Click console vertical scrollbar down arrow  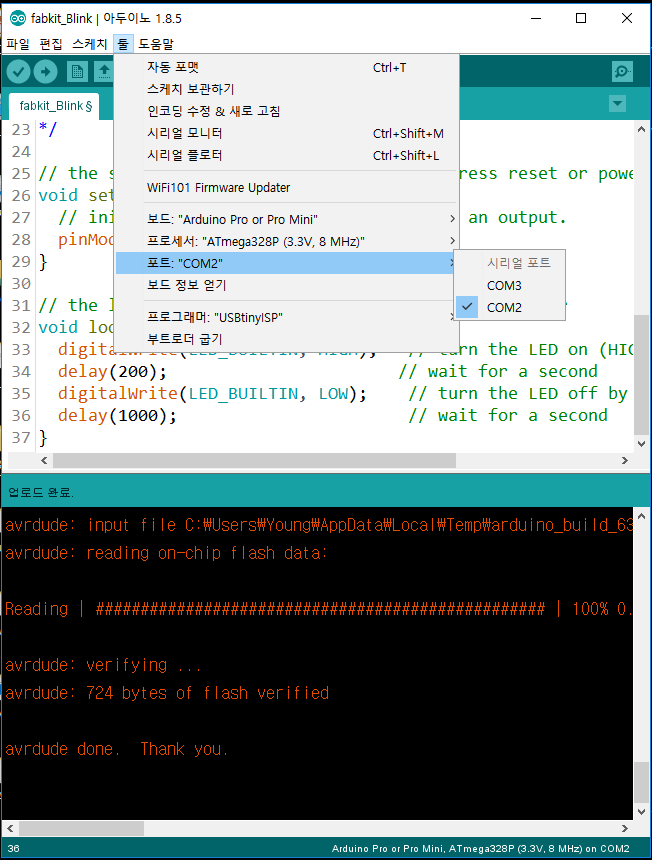click(642, 812)
